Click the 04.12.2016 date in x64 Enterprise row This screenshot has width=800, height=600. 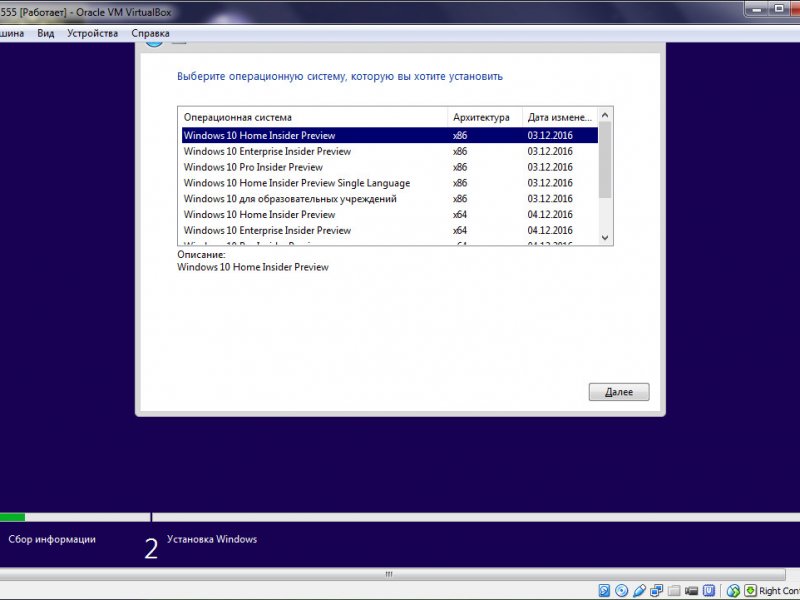pos(550,230)
